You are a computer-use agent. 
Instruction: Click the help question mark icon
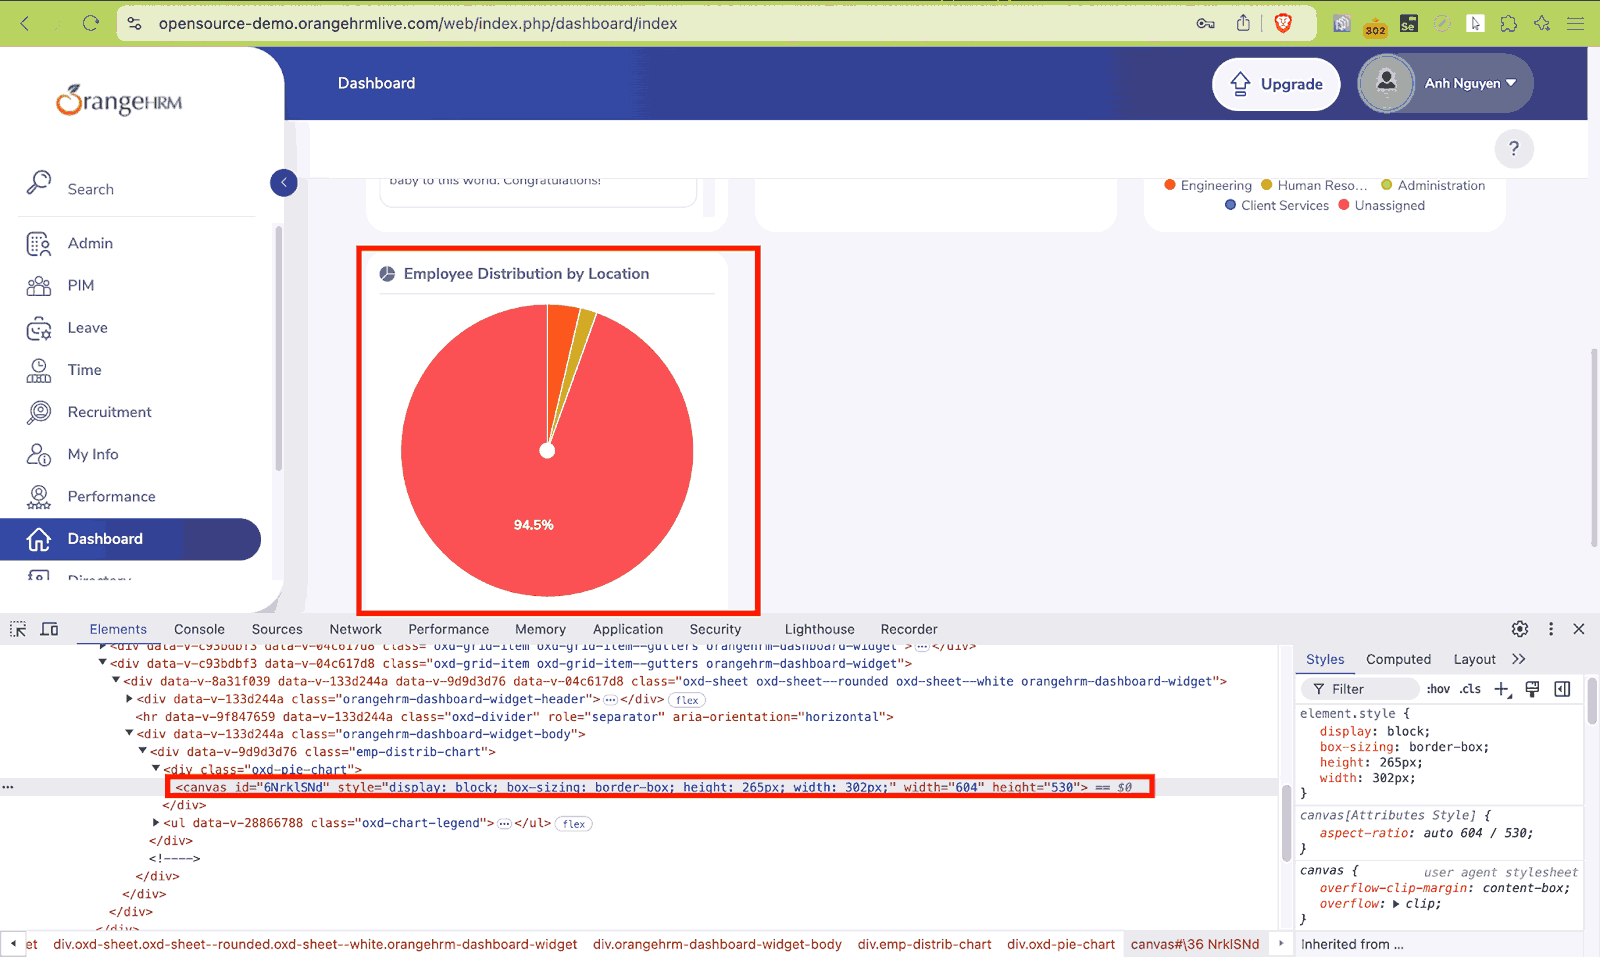(1514, 148)
